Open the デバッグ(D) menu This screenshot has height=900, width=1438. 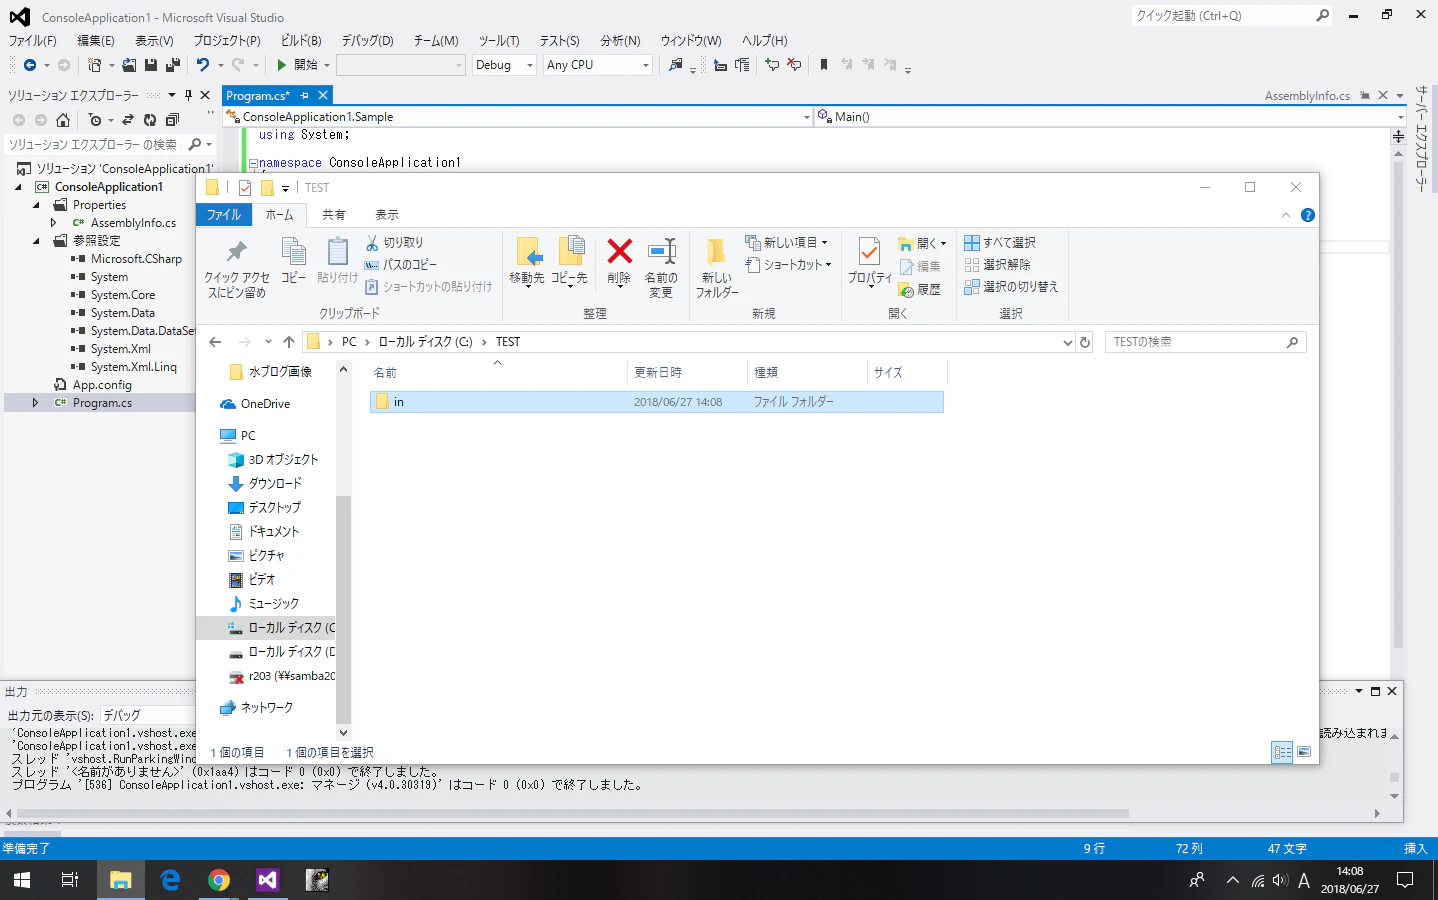(367, 41)
